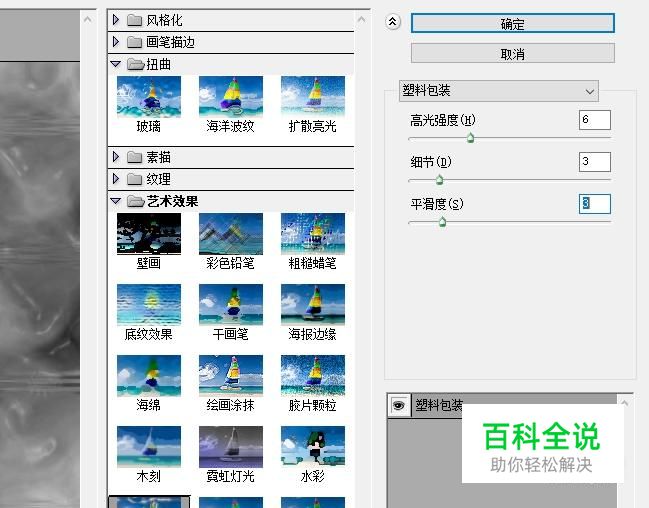
Task: Click the 艺术效果 open folder icon
Action: pyautogui.click(x=135, y=201)
